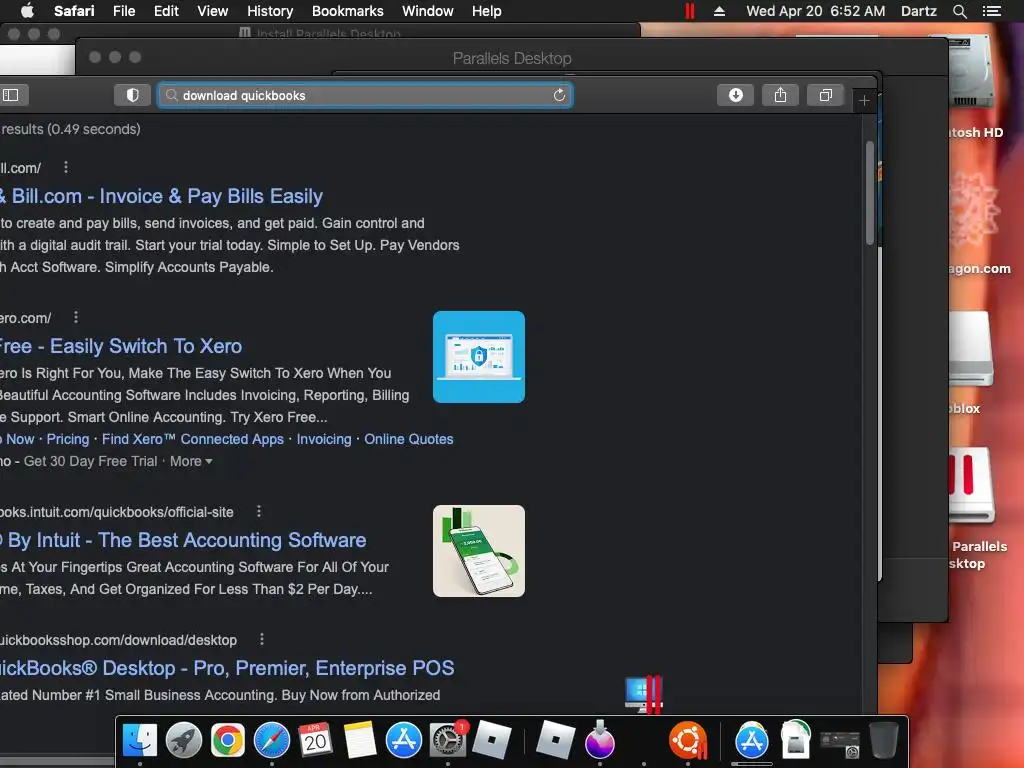The width and height of the screenshot is (1024, 768).
Task: Click the magnifier icon in the address bar
Action: (x=172, y=95)
